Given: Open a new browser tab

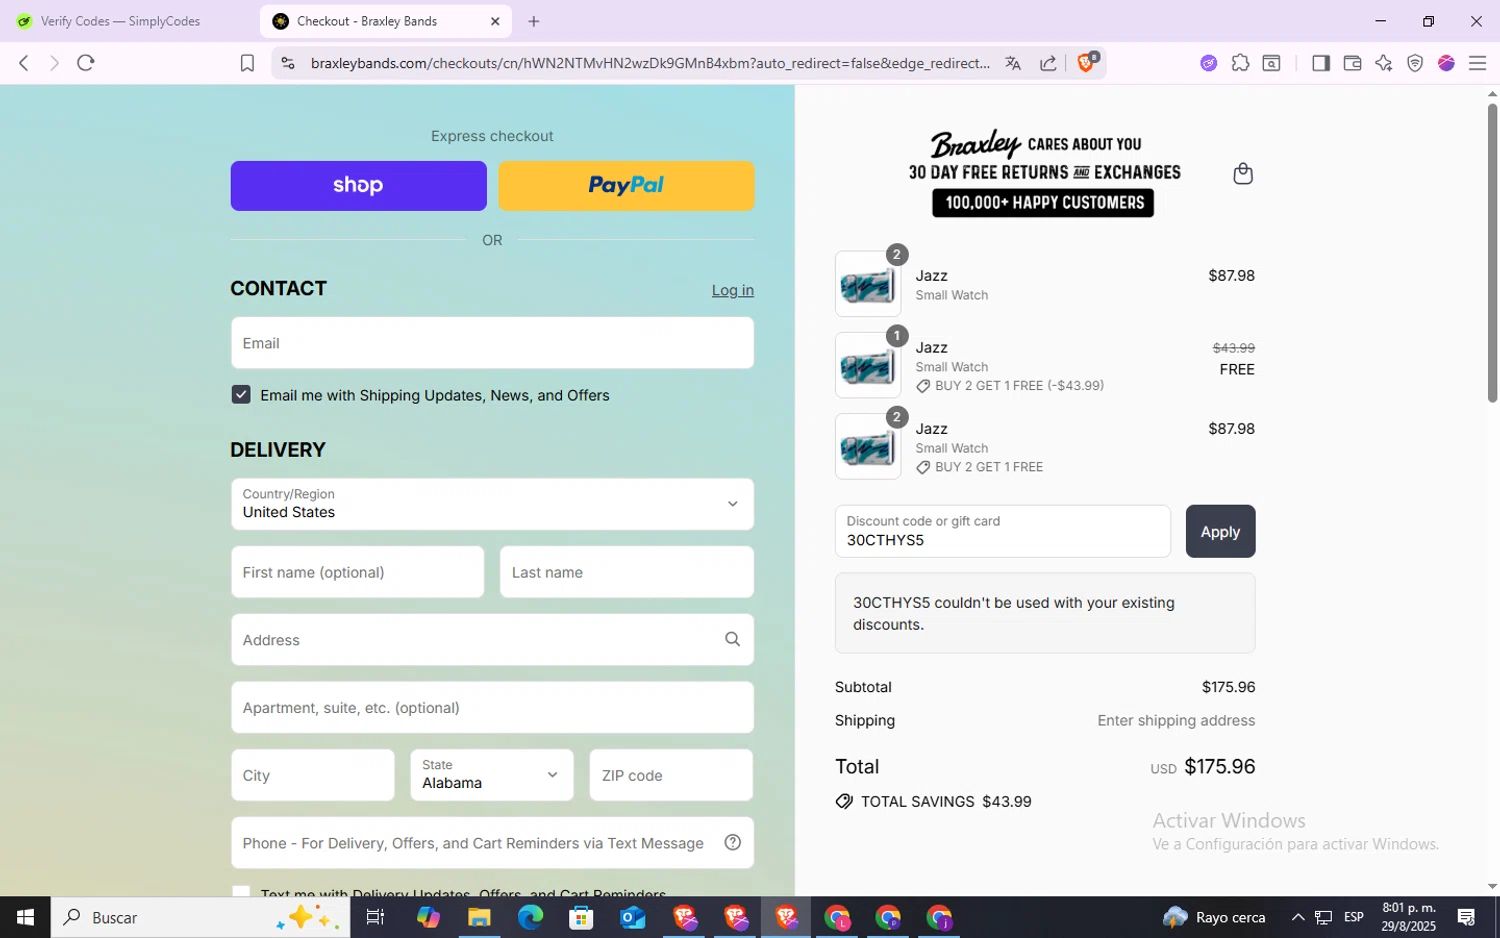Looking at the screenshot, I should [534, 21].
